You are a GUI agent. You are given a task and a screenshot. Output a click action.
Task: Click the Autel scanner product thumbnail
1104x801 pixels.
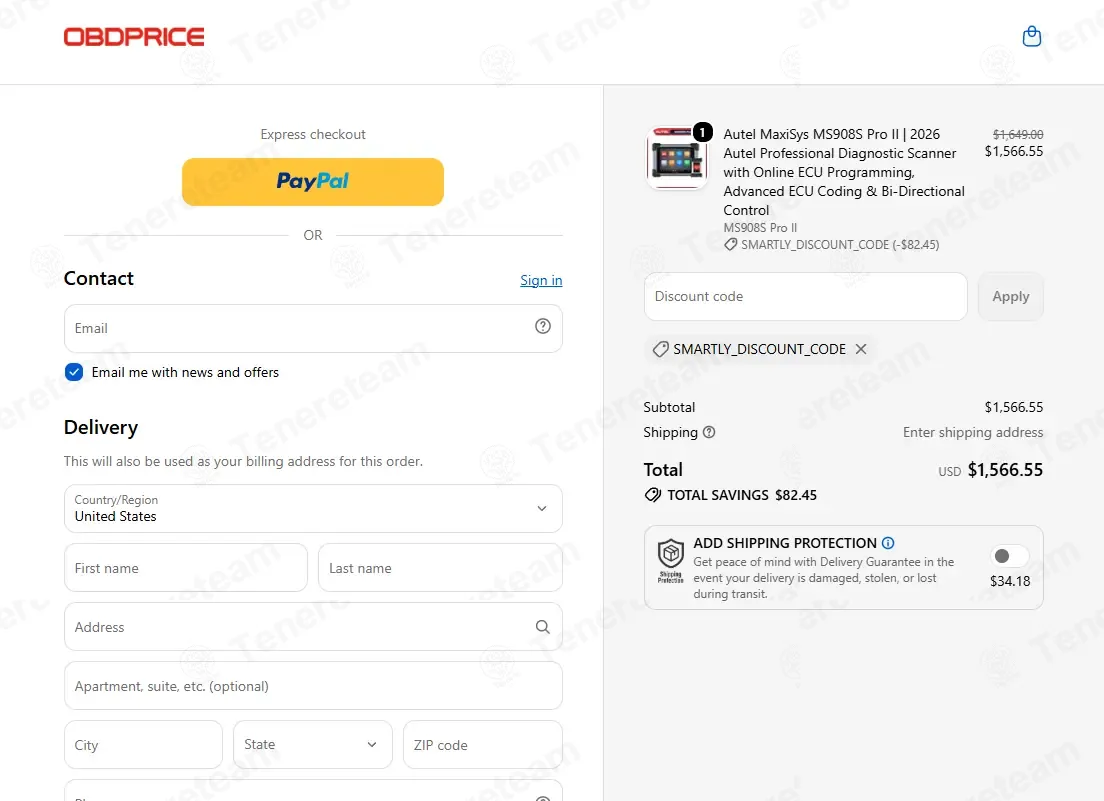tap(677, 158)
